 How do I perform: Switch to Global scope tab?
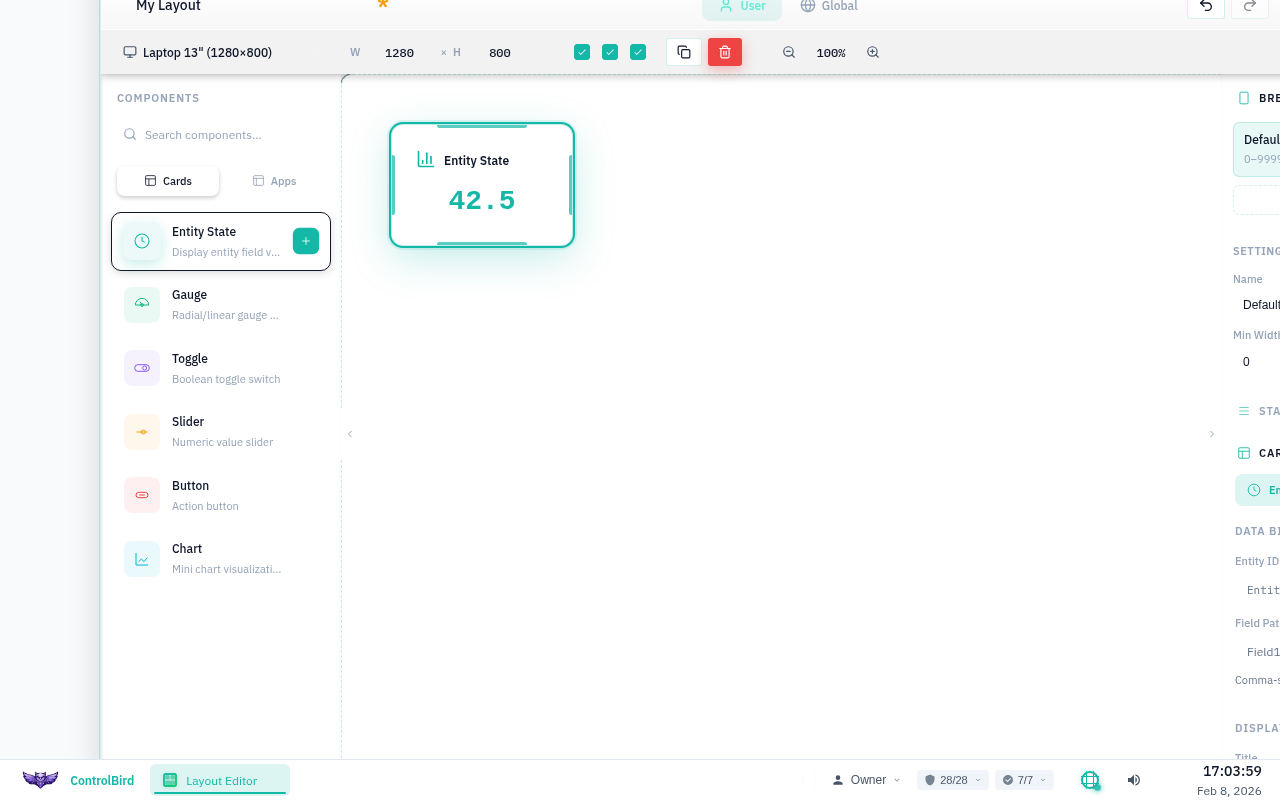[x=829, y=6]
